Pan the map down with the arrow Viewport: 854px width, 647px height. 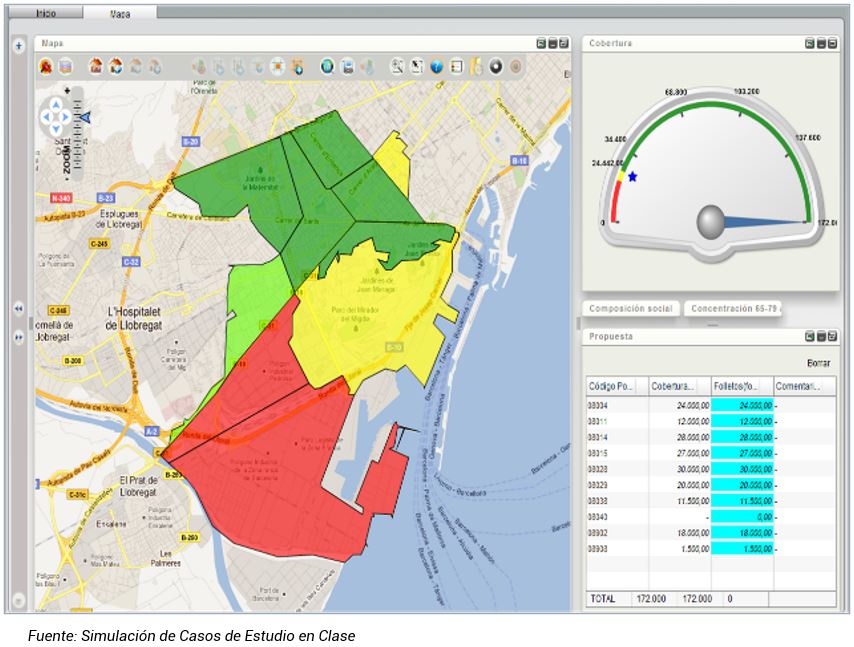tap(56, 129)
